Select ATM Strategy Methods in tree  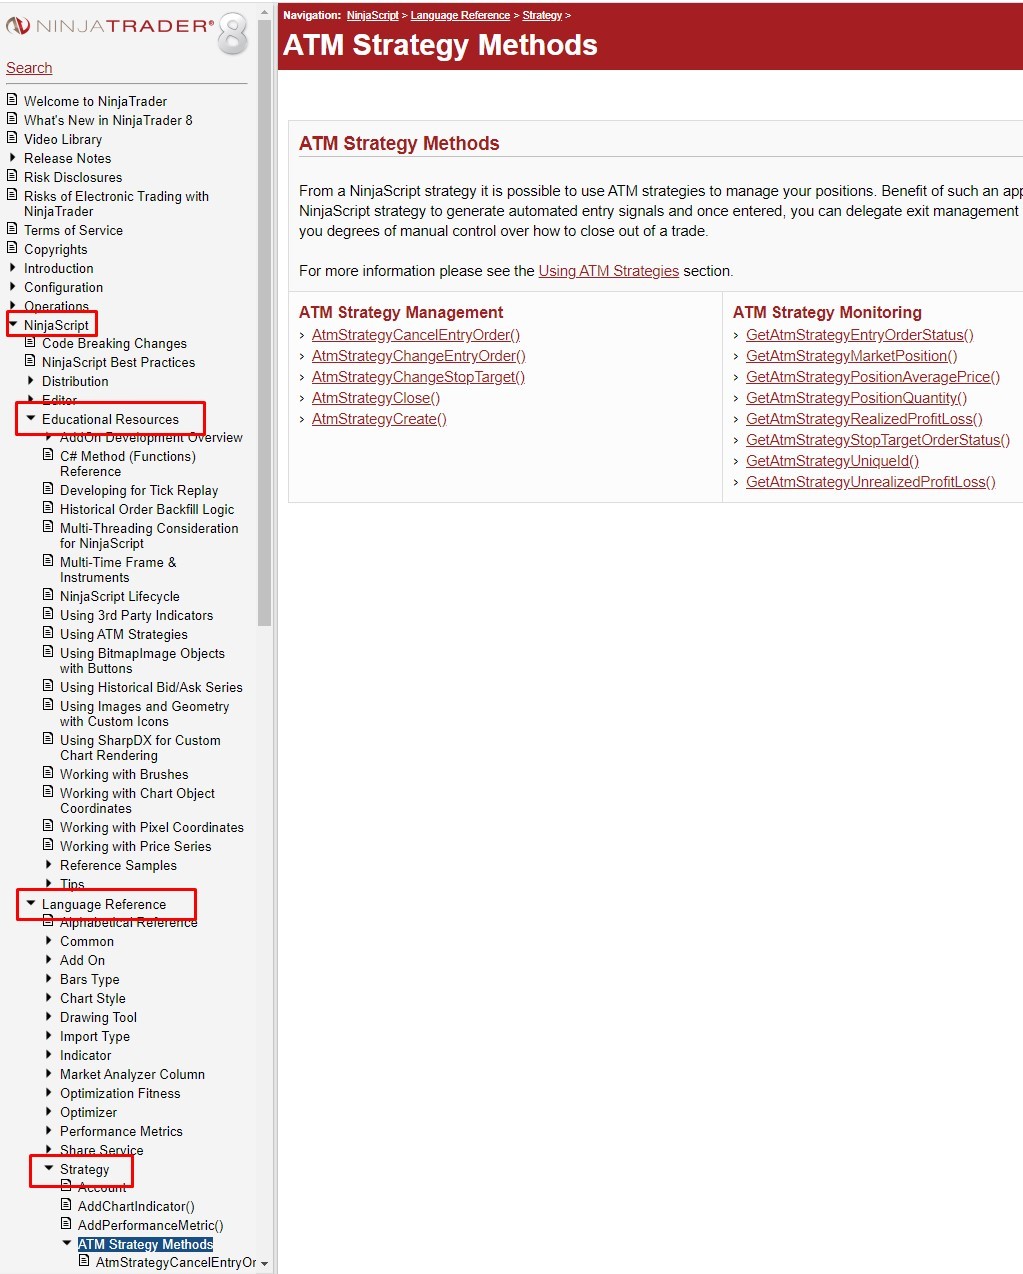(x=145, y=1244)
